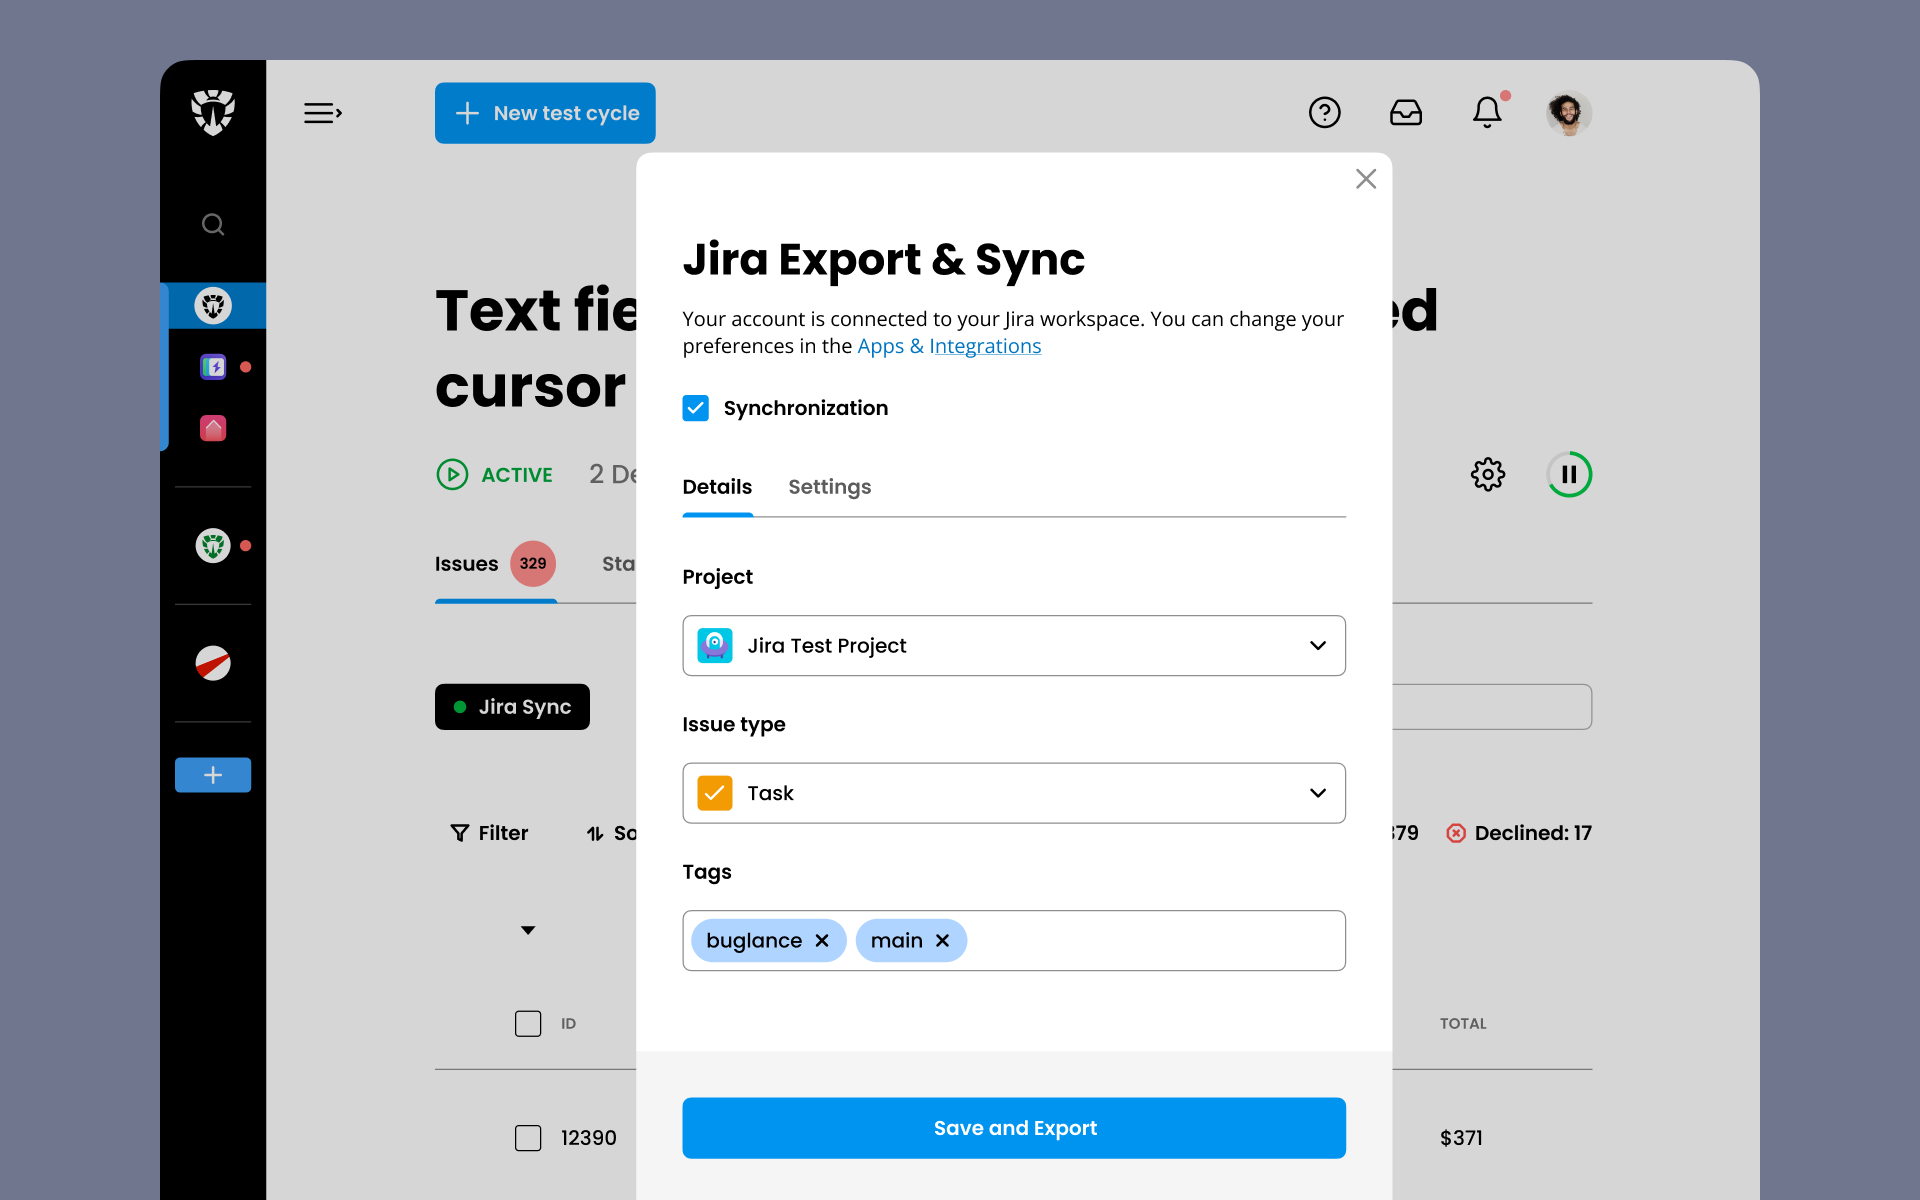Open the red-striped circle workspace icon
This screenshot has height=1200, width=1920.
pos(213,663)
